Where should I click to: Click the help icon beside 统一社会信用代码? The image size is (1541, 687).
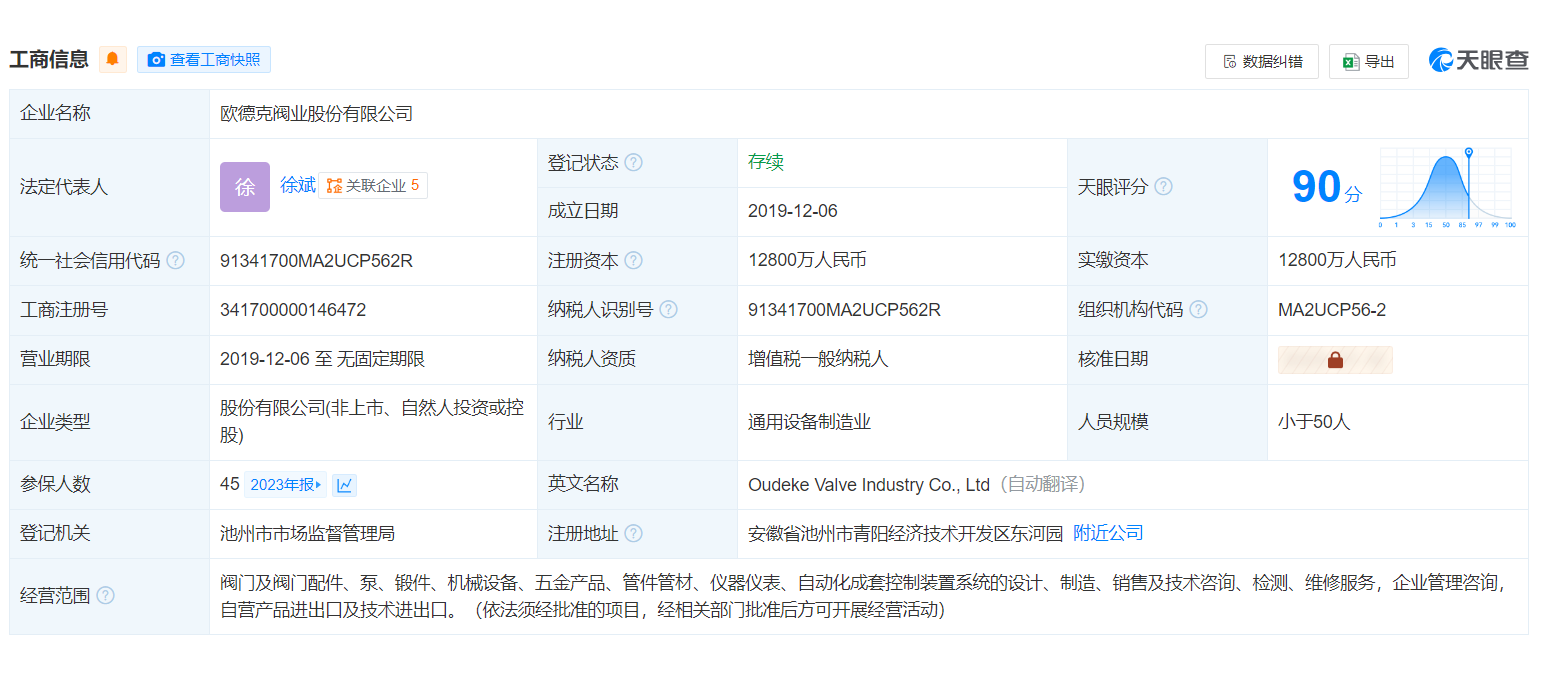pyautogui.click(x=175, y=260)
